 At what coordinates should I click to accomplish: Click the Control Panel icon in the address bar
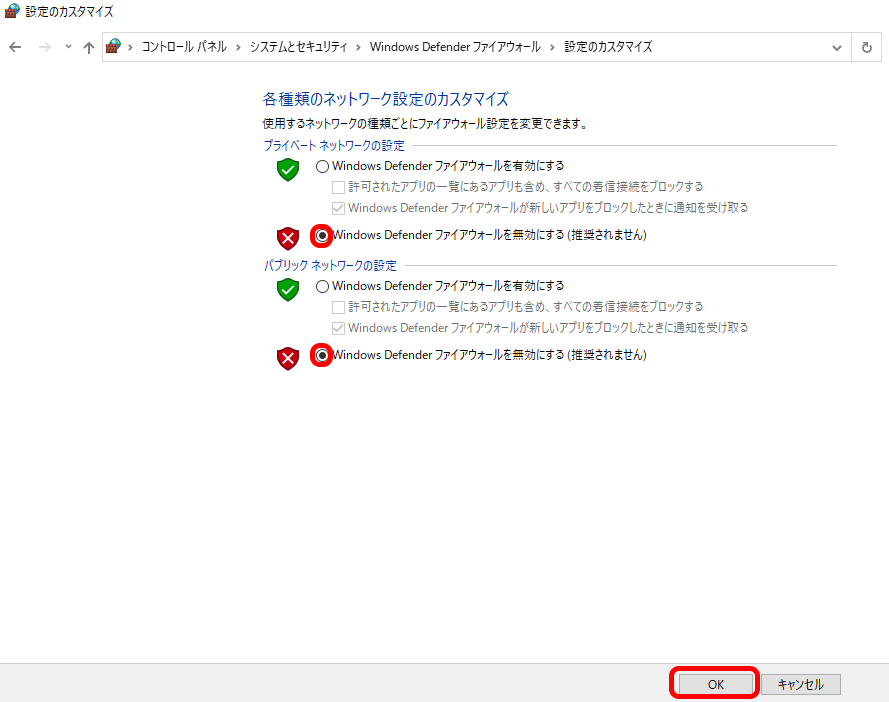(113, 46)
